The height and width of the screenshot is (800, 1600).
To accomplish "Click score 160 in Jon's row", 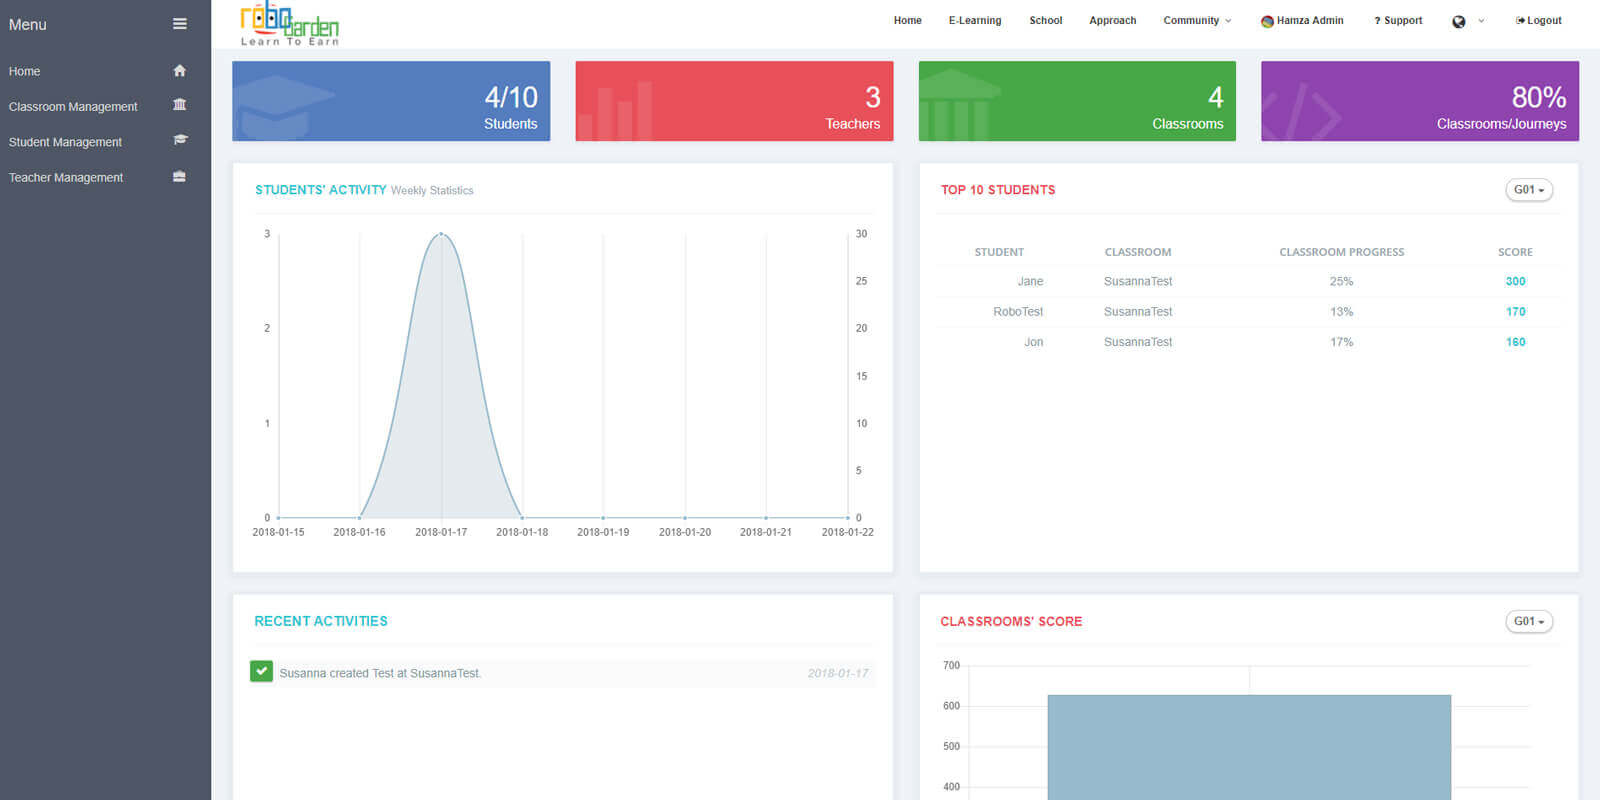I will [x=1516, y=342].
